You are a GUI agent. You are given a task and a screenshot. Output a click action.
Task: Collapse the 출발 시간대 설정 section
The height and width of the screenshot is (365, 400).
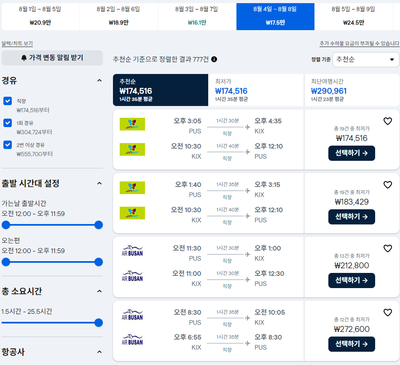tap(99, 183)
